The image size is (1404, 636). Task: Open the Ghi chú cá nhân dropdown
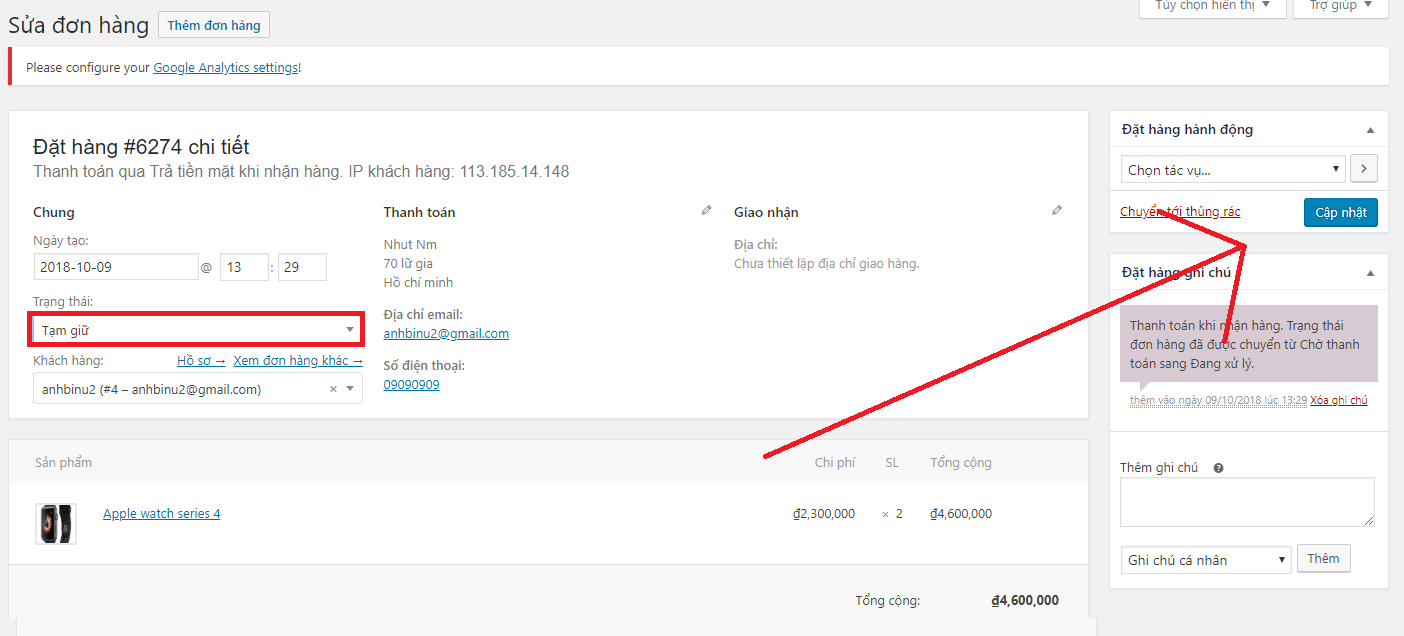[1205, 560]
